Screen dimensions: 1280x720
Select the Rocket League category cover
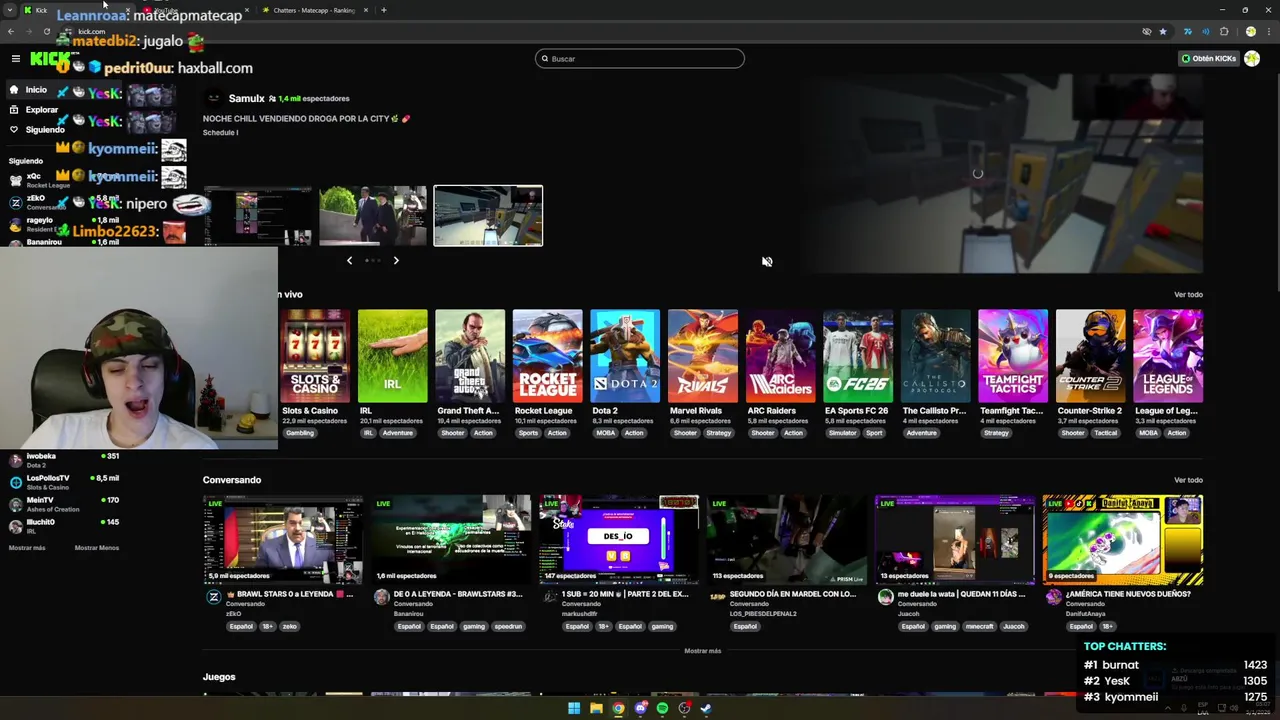pos(547,356)
